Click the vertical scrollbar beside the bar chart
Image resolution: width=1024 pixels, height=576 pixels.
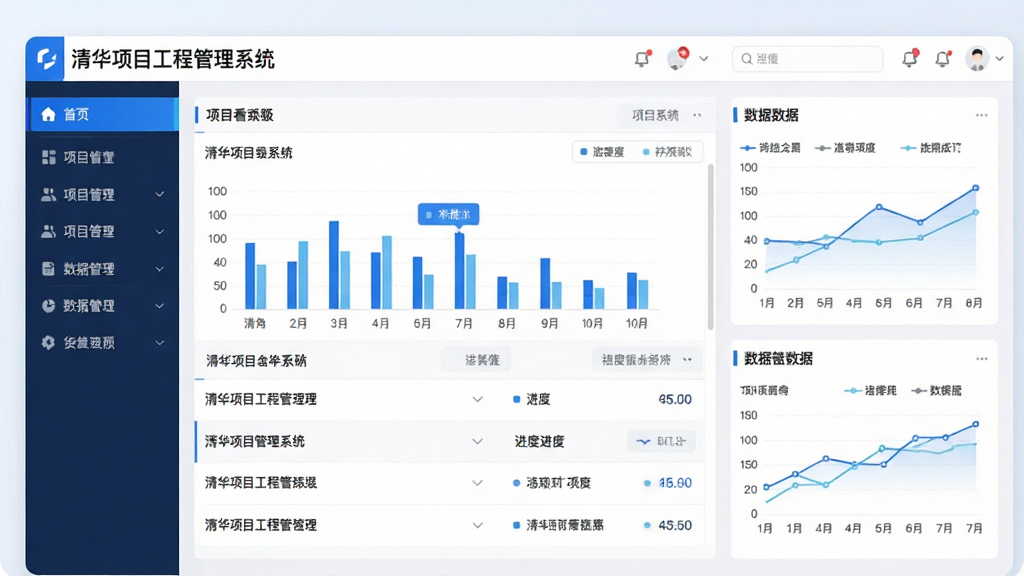pyautogui.click(x=711, y=247)
